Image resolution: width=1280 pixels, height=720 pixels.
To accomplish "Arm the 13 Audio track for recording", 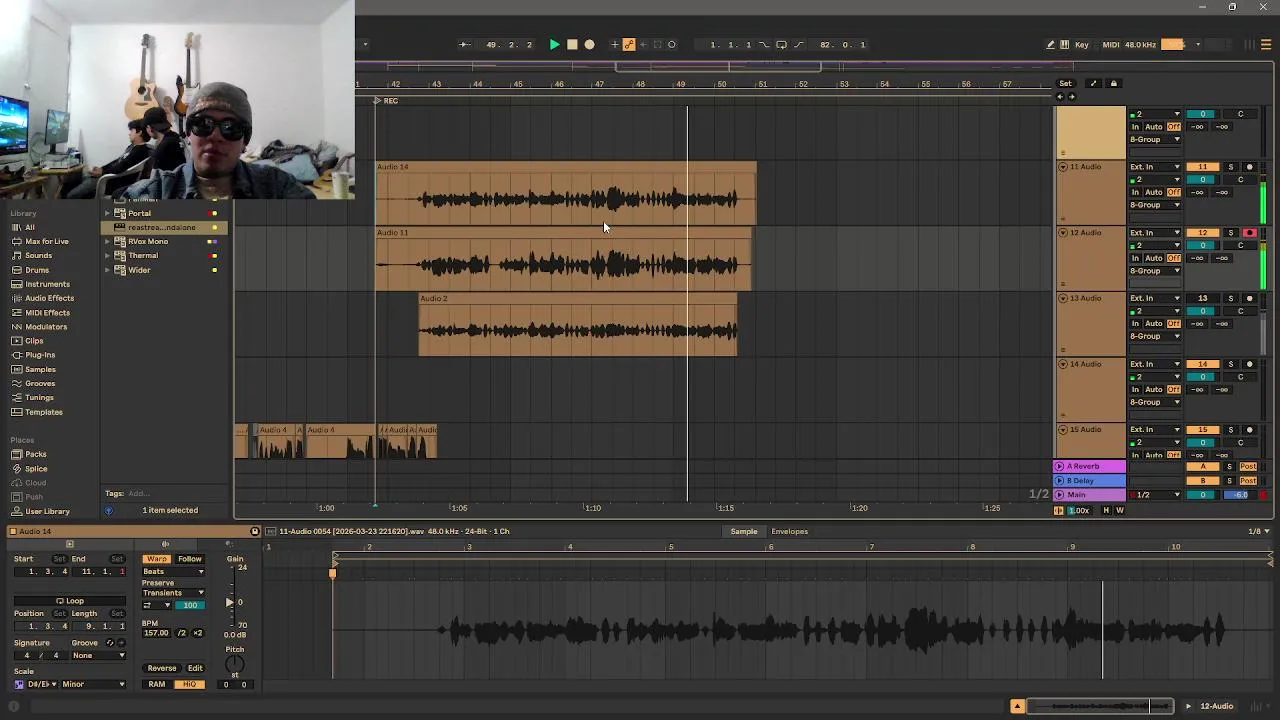I will (1249, 298).
